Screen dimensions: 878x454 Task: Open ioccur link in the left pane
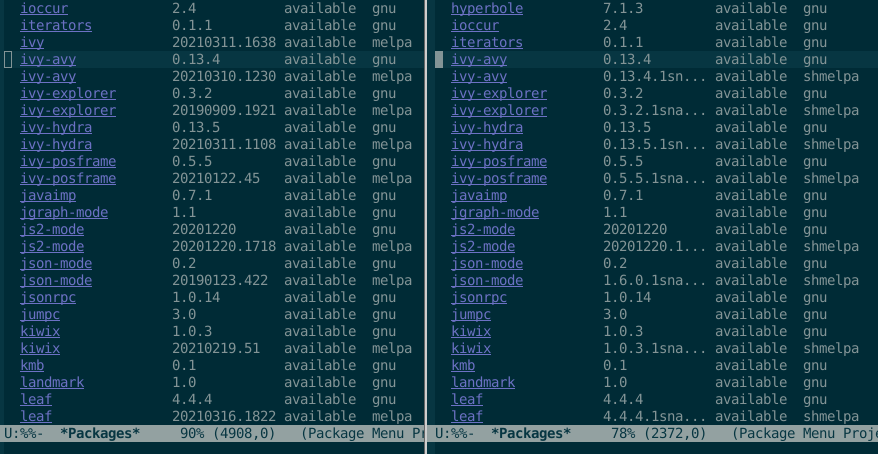click(x=44, y=8)
